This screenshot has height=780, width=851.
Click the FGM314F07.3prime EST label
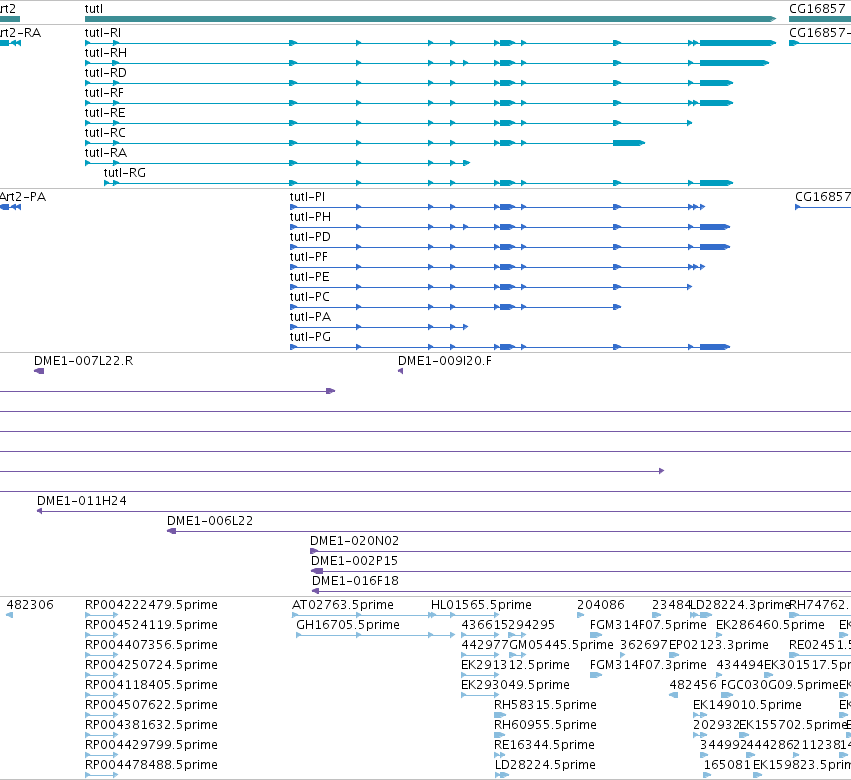coord(648,665)
